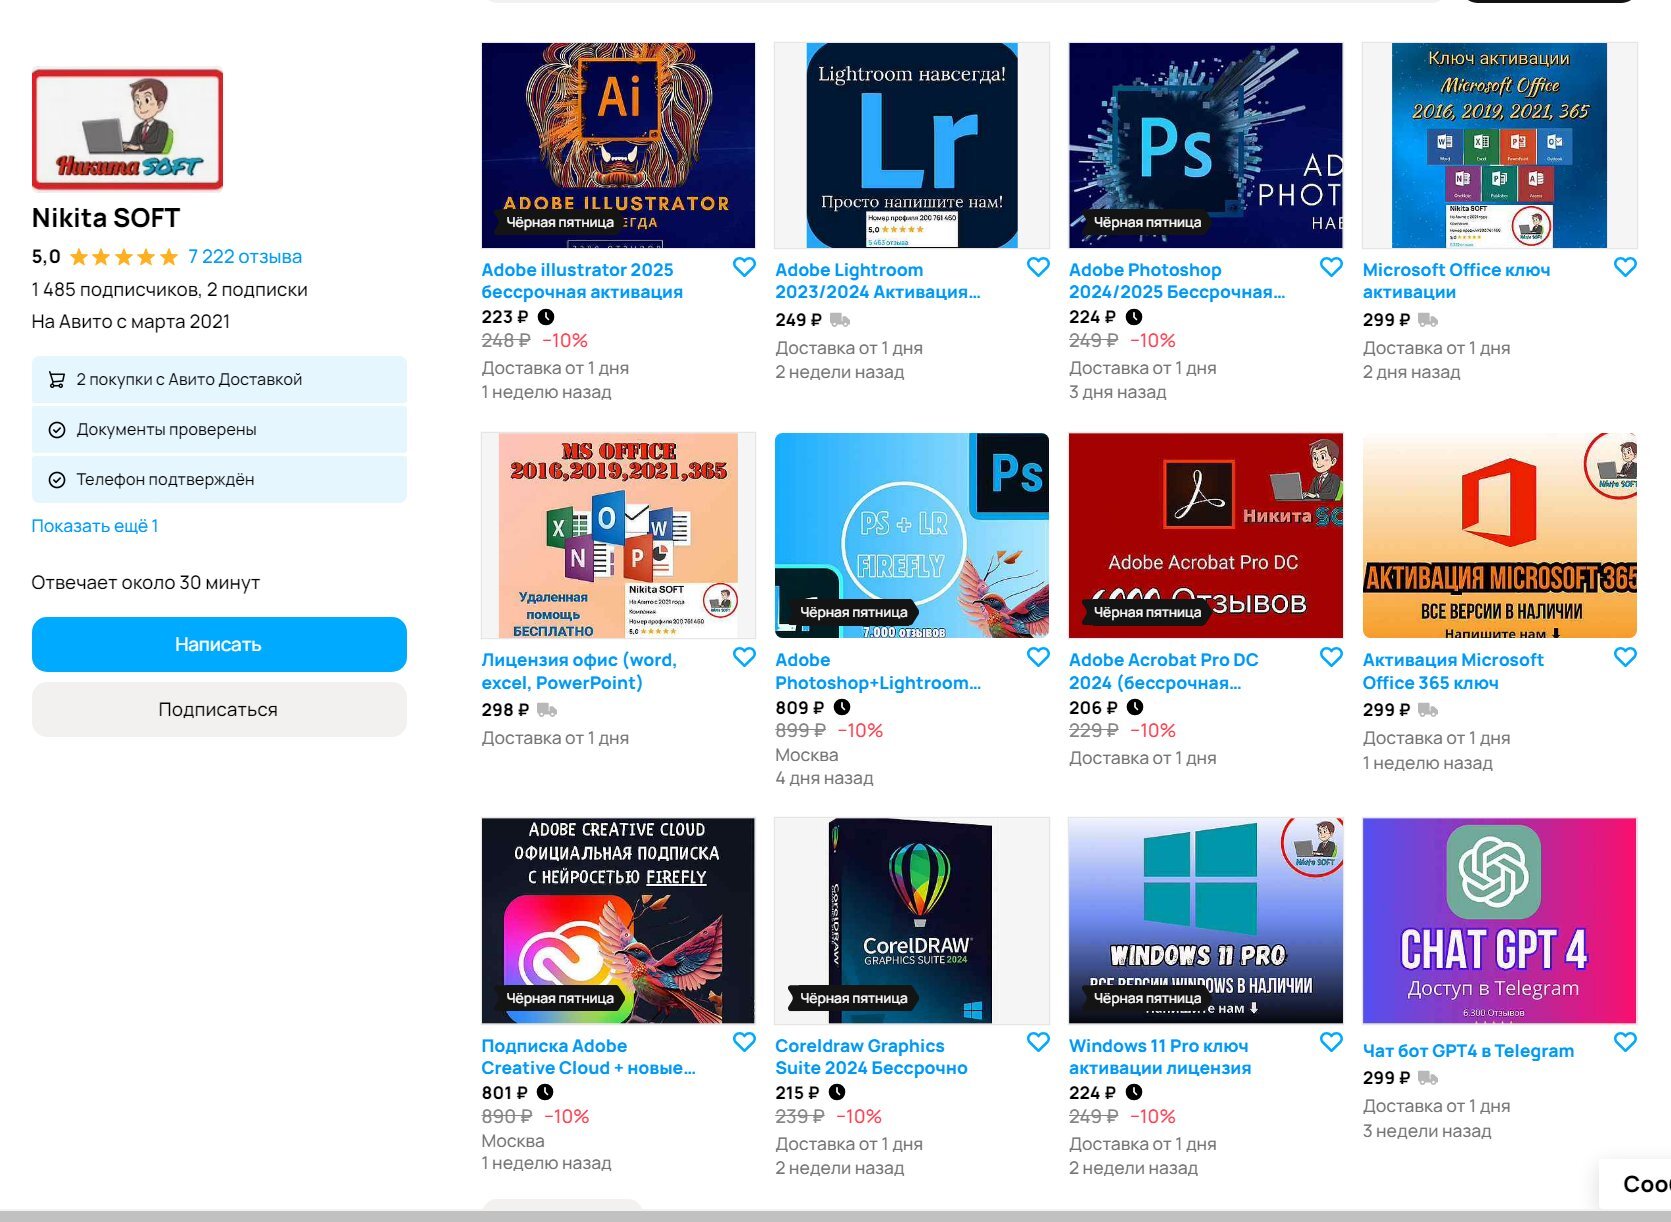Open Adobe Creative Cloud Firefly thumbnail
This screenshot has height=1222, width=1671.
click(x=618, y=921)
